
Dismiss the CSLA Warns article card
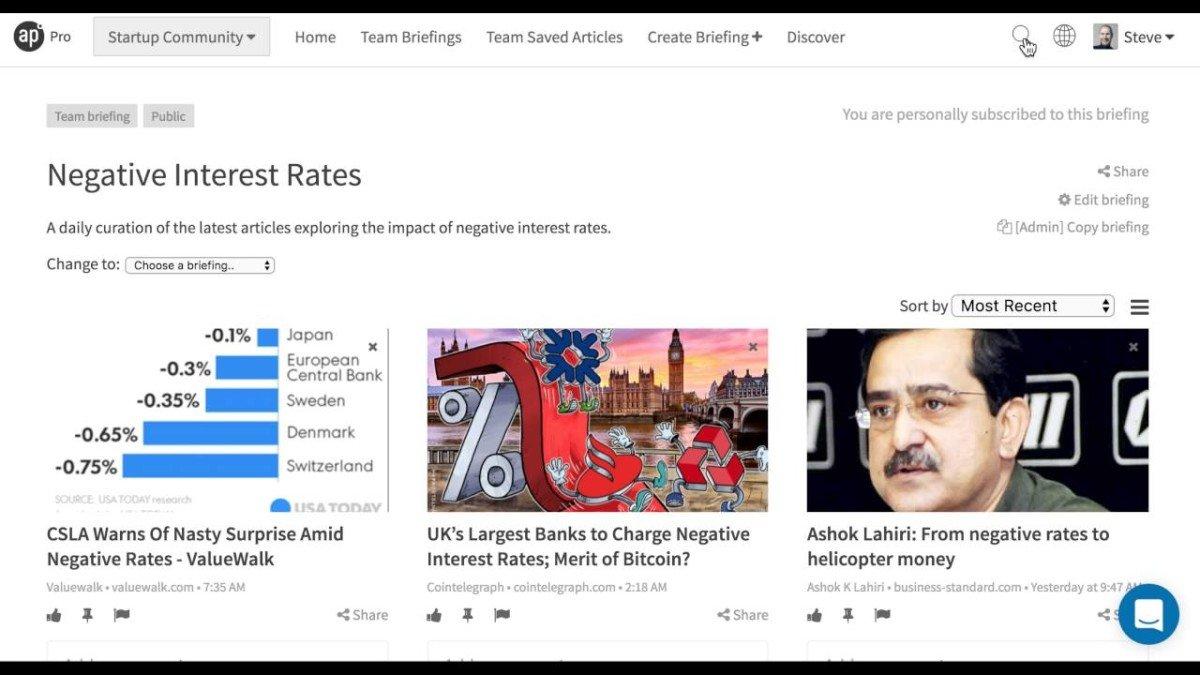(x=373, y=347)
